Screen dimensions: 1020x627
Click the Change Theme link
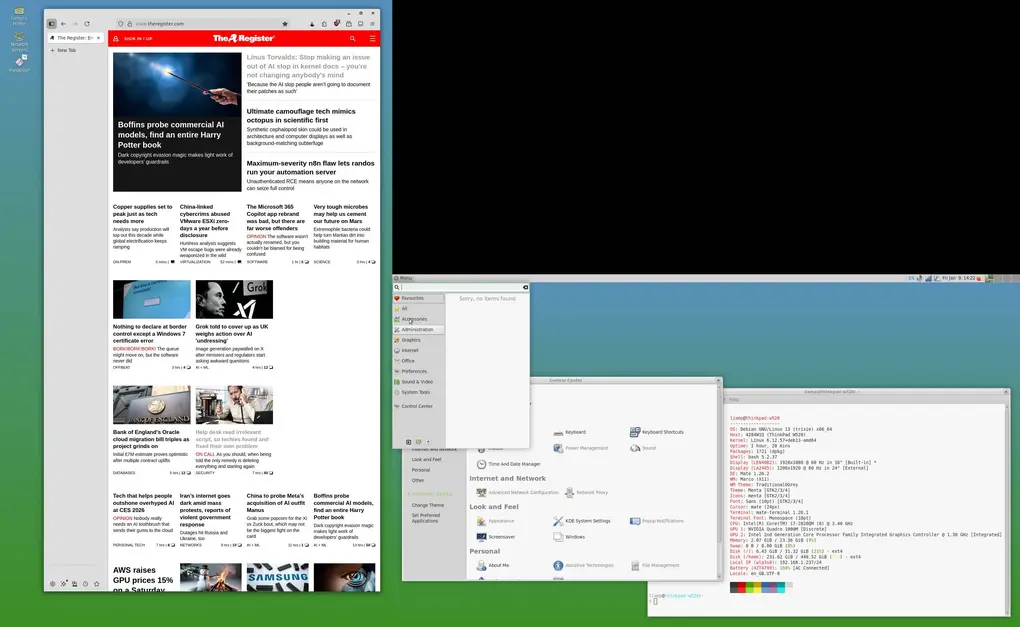(427, 505)
